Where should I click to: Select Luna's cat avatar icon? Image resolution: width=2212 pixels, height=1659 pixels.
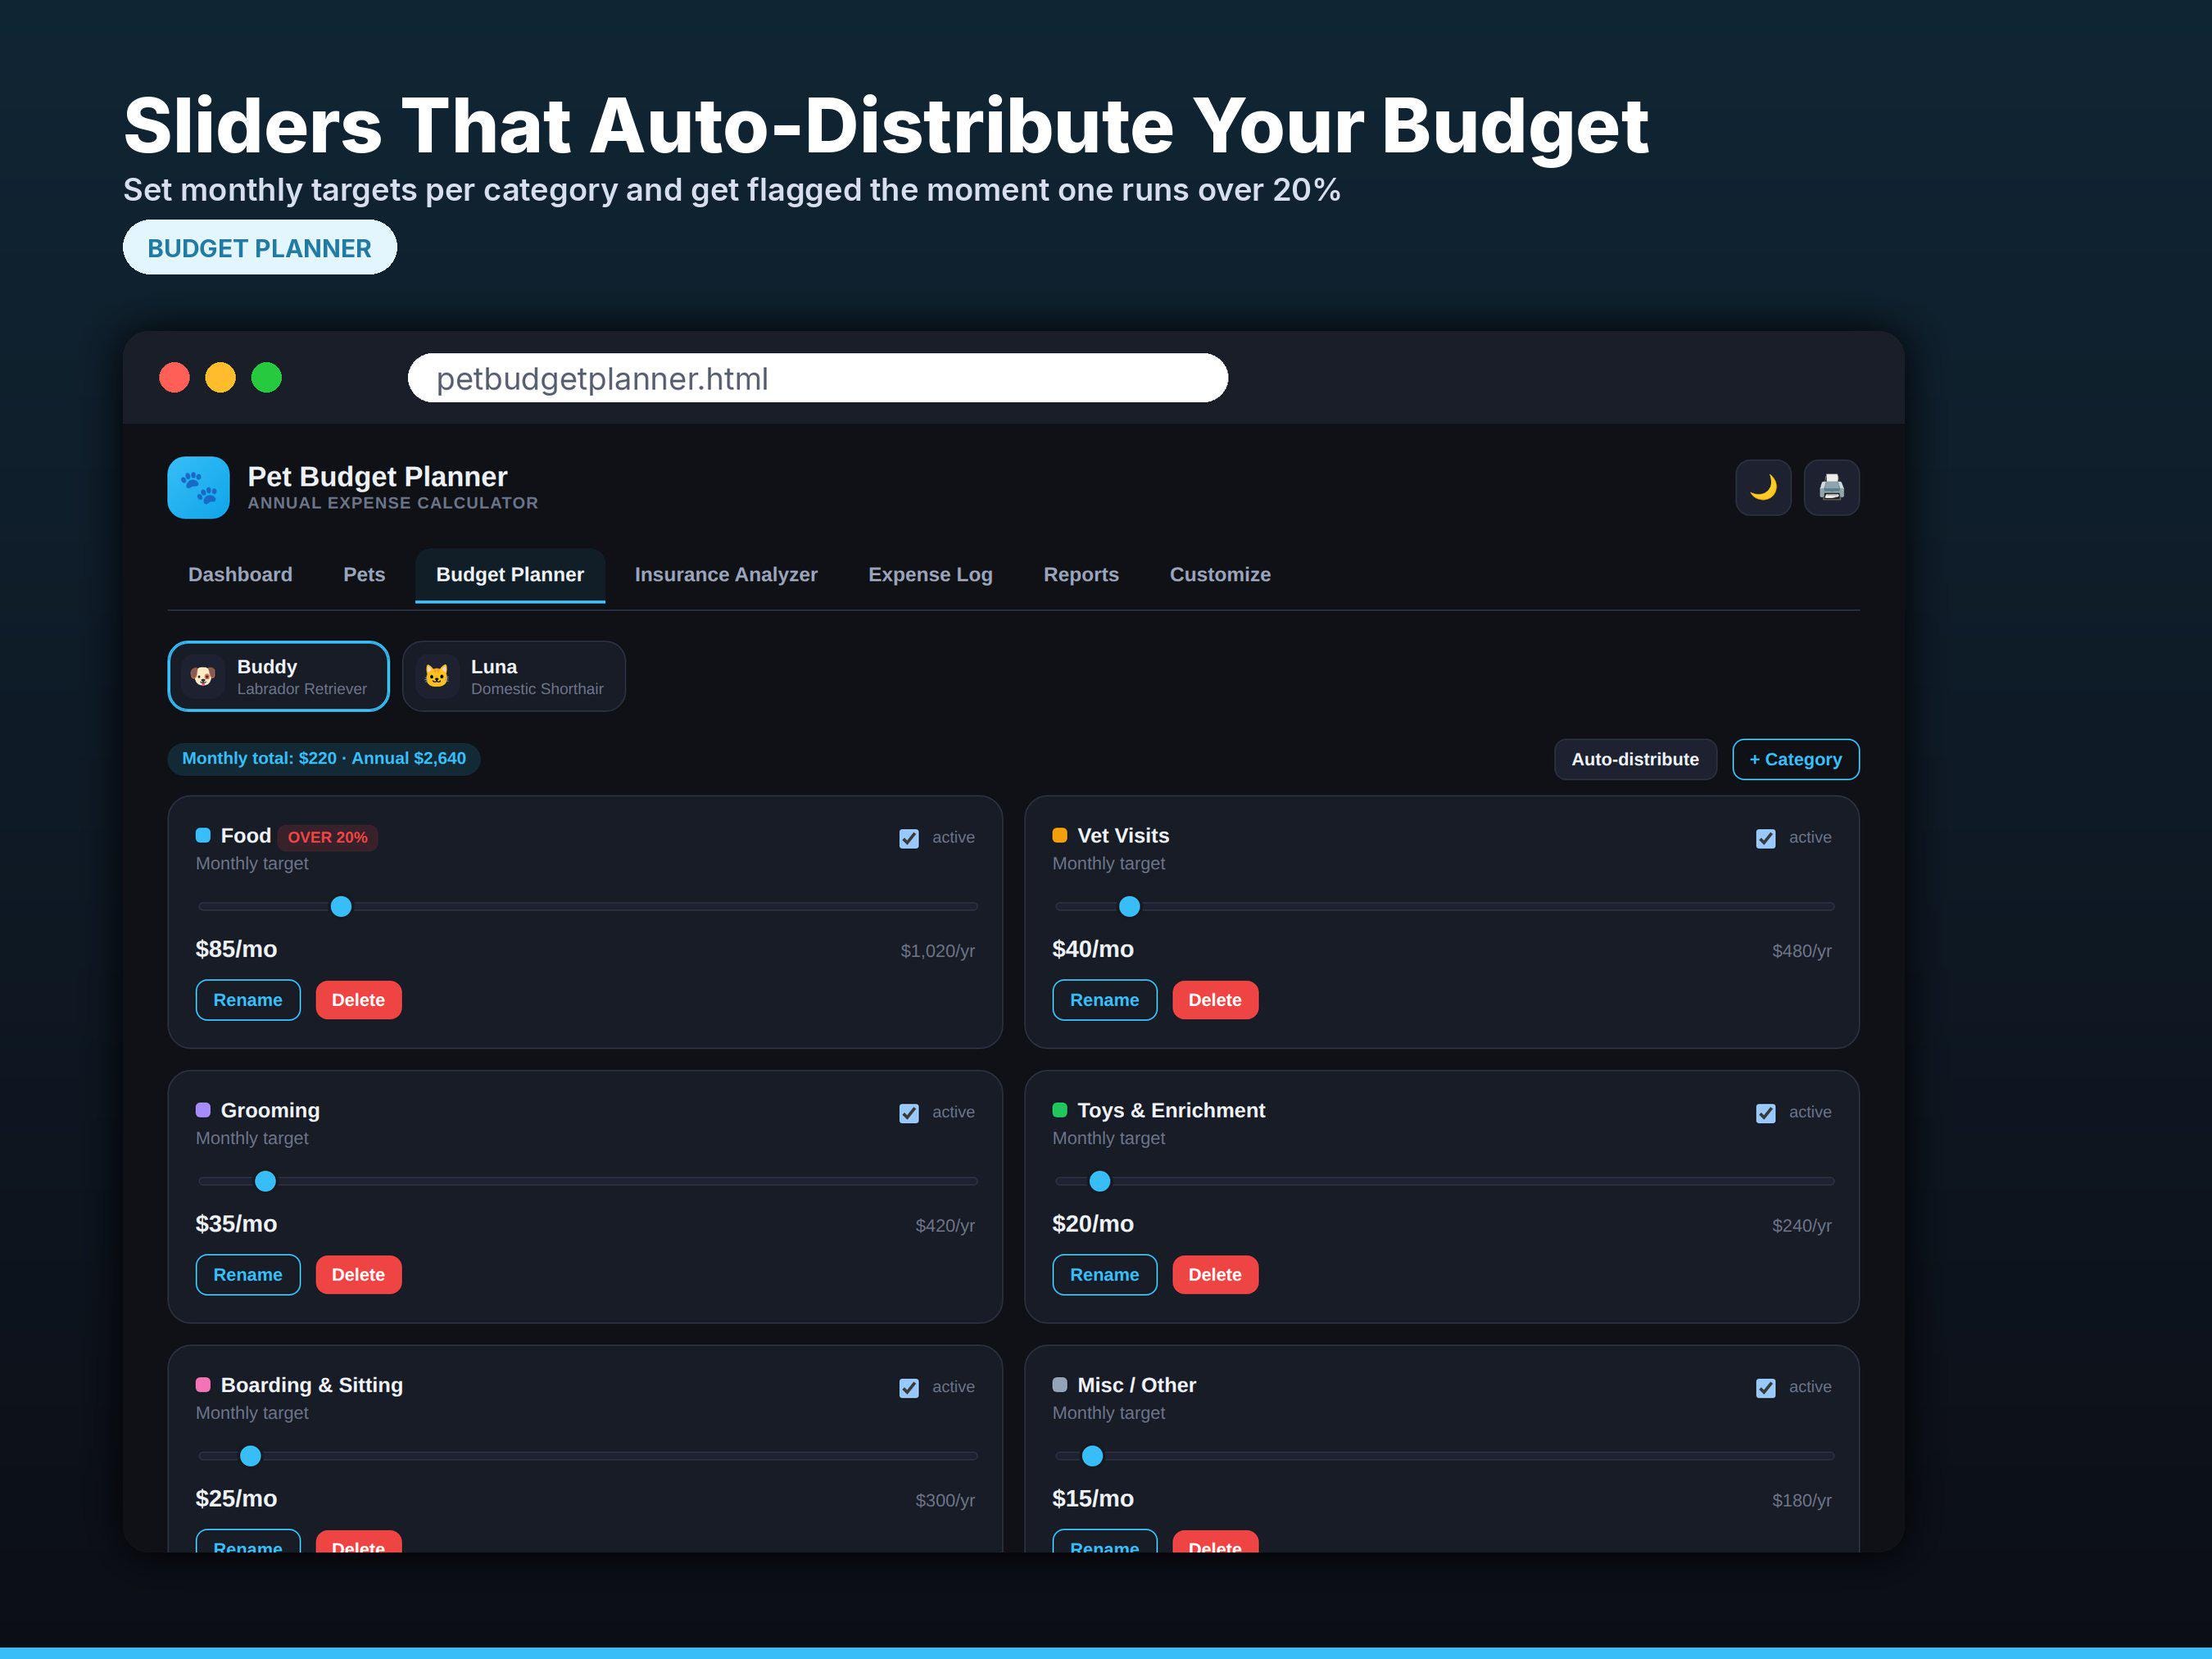pyautogui.click(x=437, y=676)
